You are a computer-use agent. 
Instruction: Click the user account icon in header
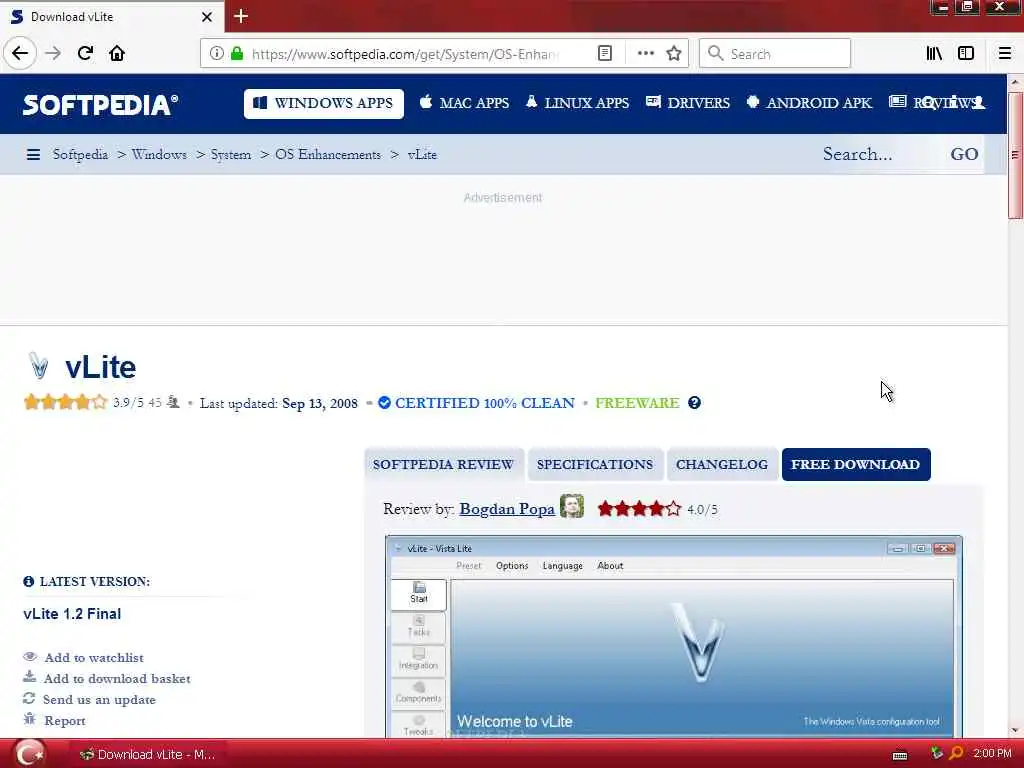pyautogui.click(x=978, y=103)
